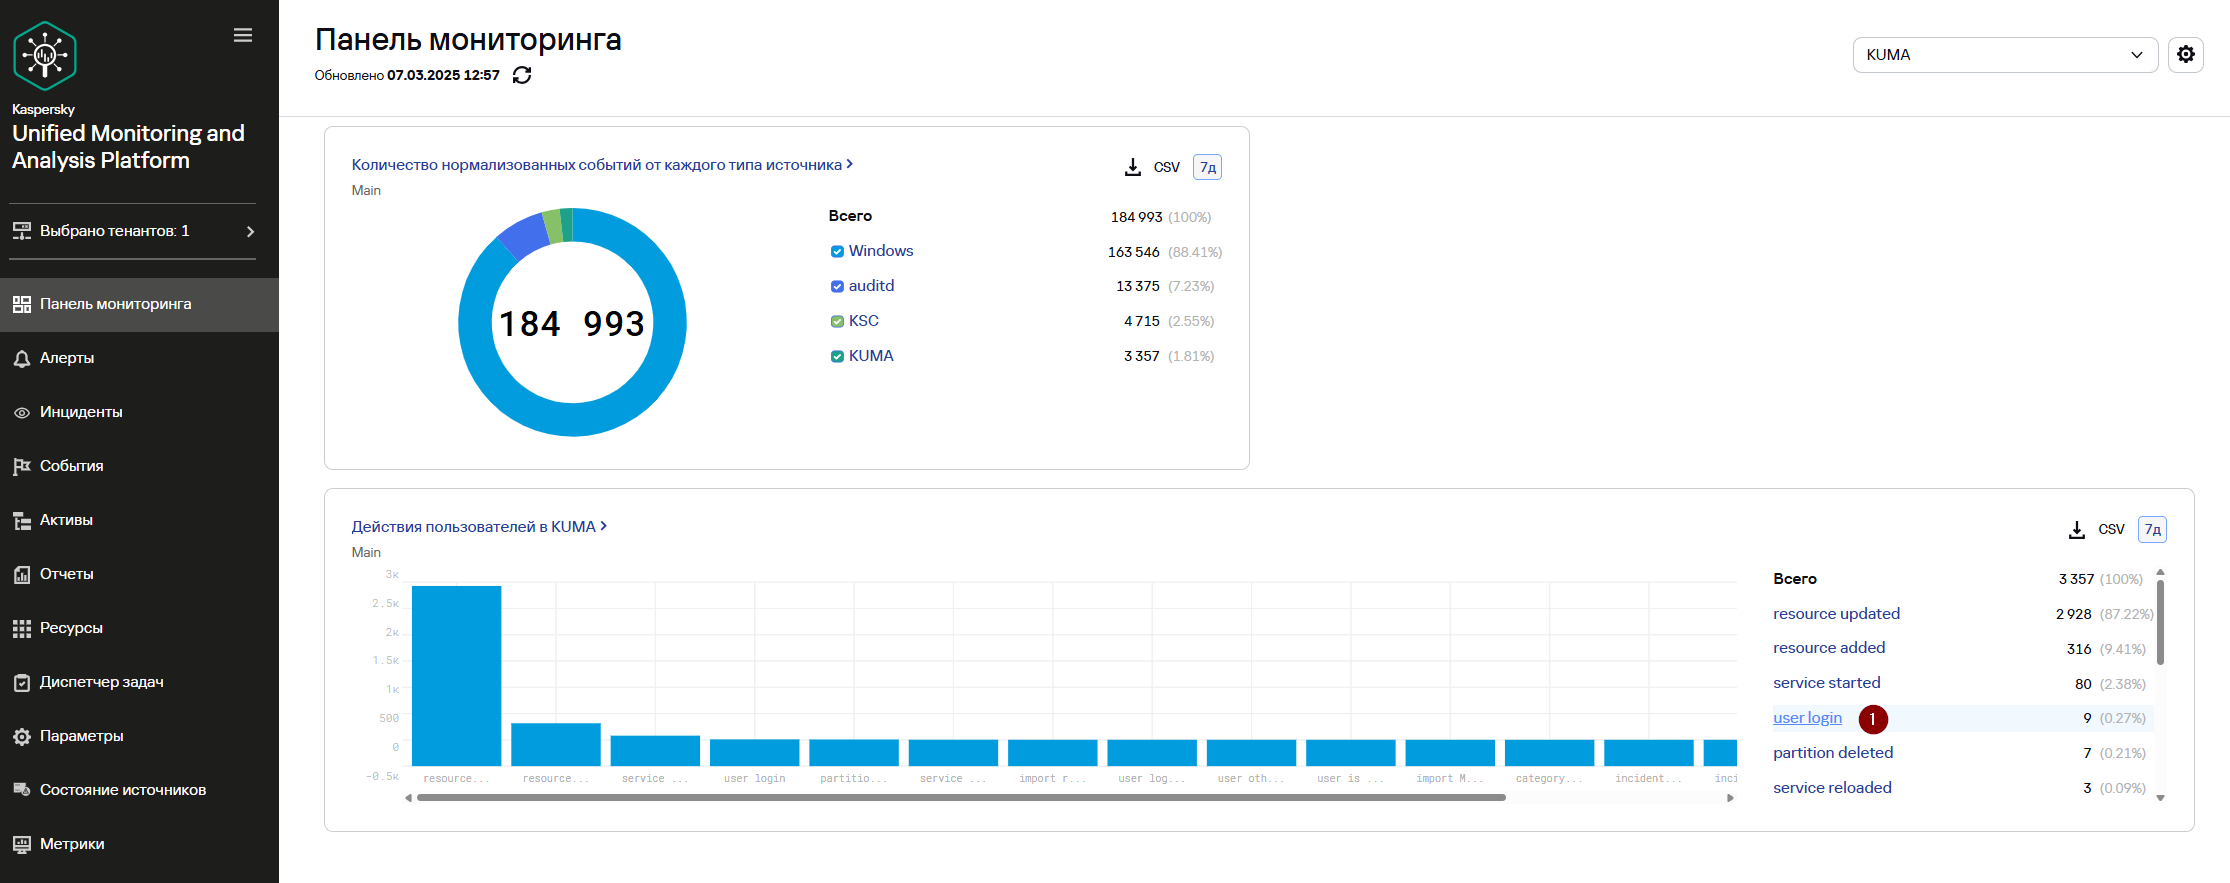
Task: Open the resource added legend link
Action: click(1829, 648)
